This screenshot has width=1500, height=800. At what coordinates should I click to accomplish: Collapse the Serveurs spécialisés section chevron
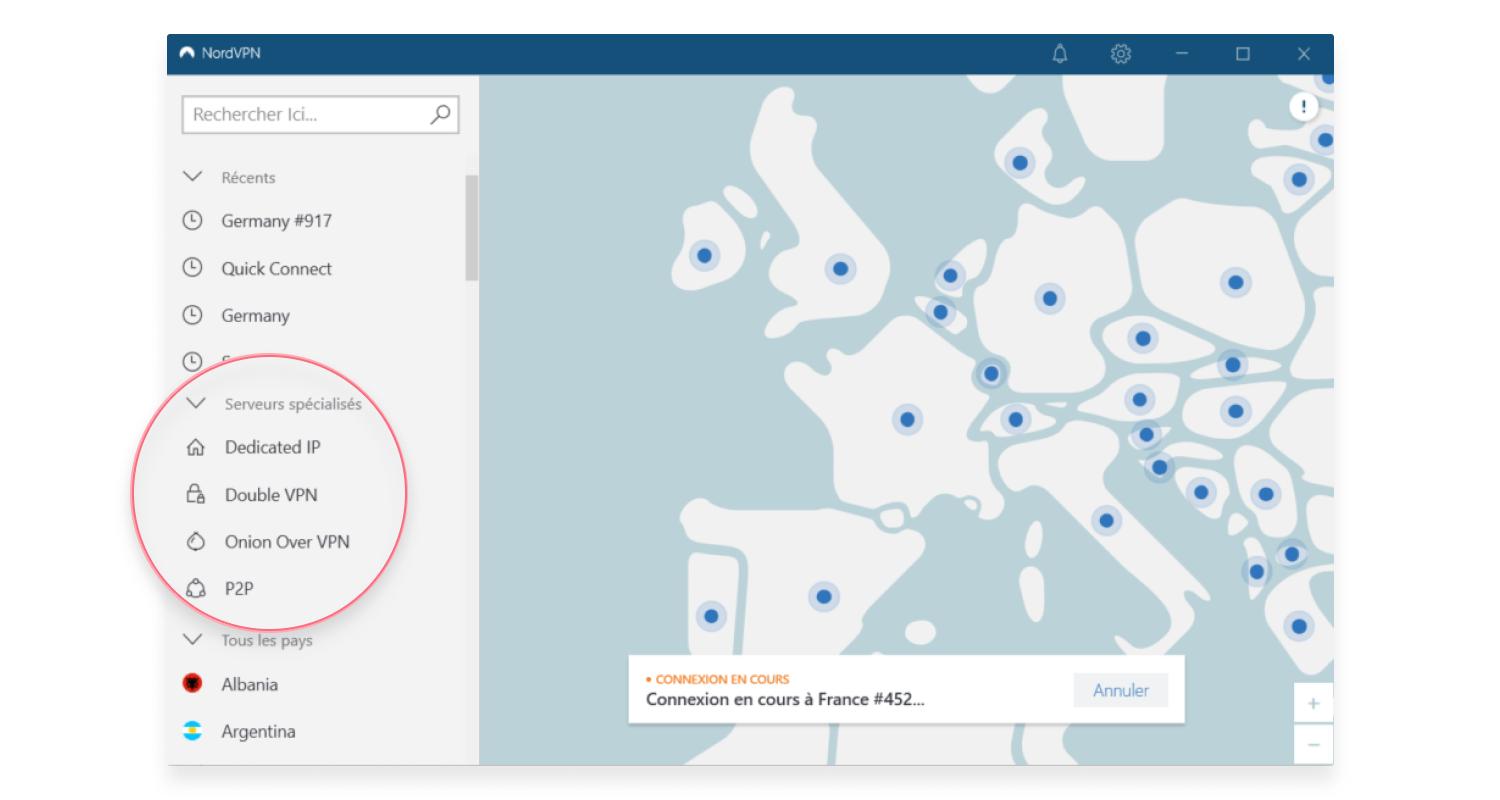point(196,404)
